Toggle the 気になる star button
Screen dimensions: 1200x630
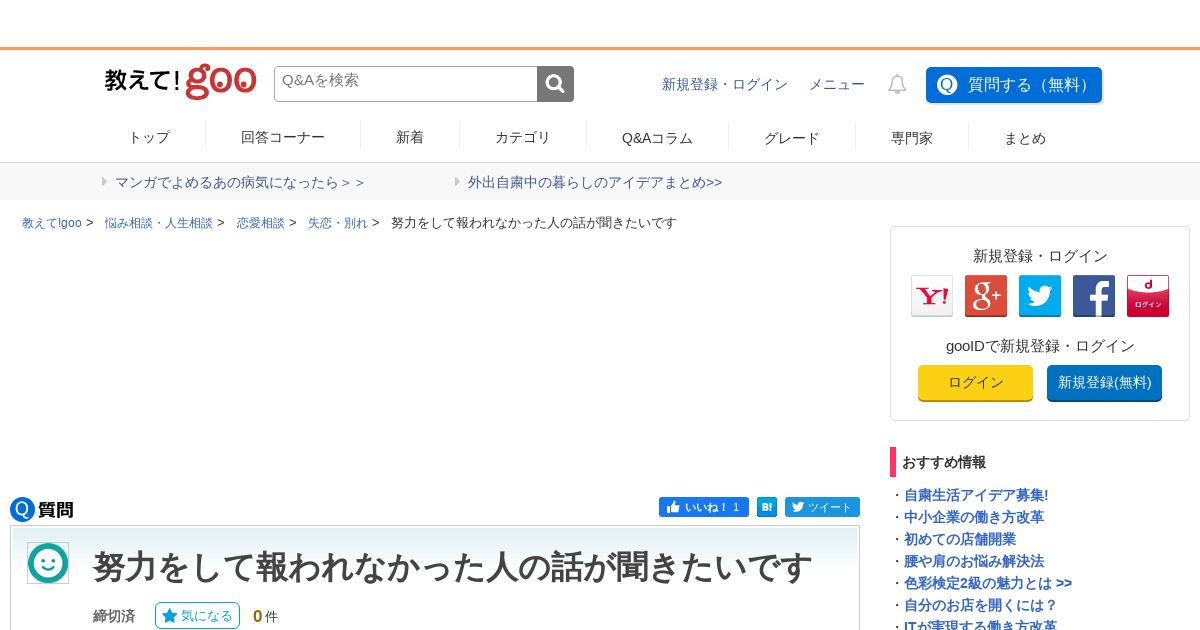click(x=197, y=616)
